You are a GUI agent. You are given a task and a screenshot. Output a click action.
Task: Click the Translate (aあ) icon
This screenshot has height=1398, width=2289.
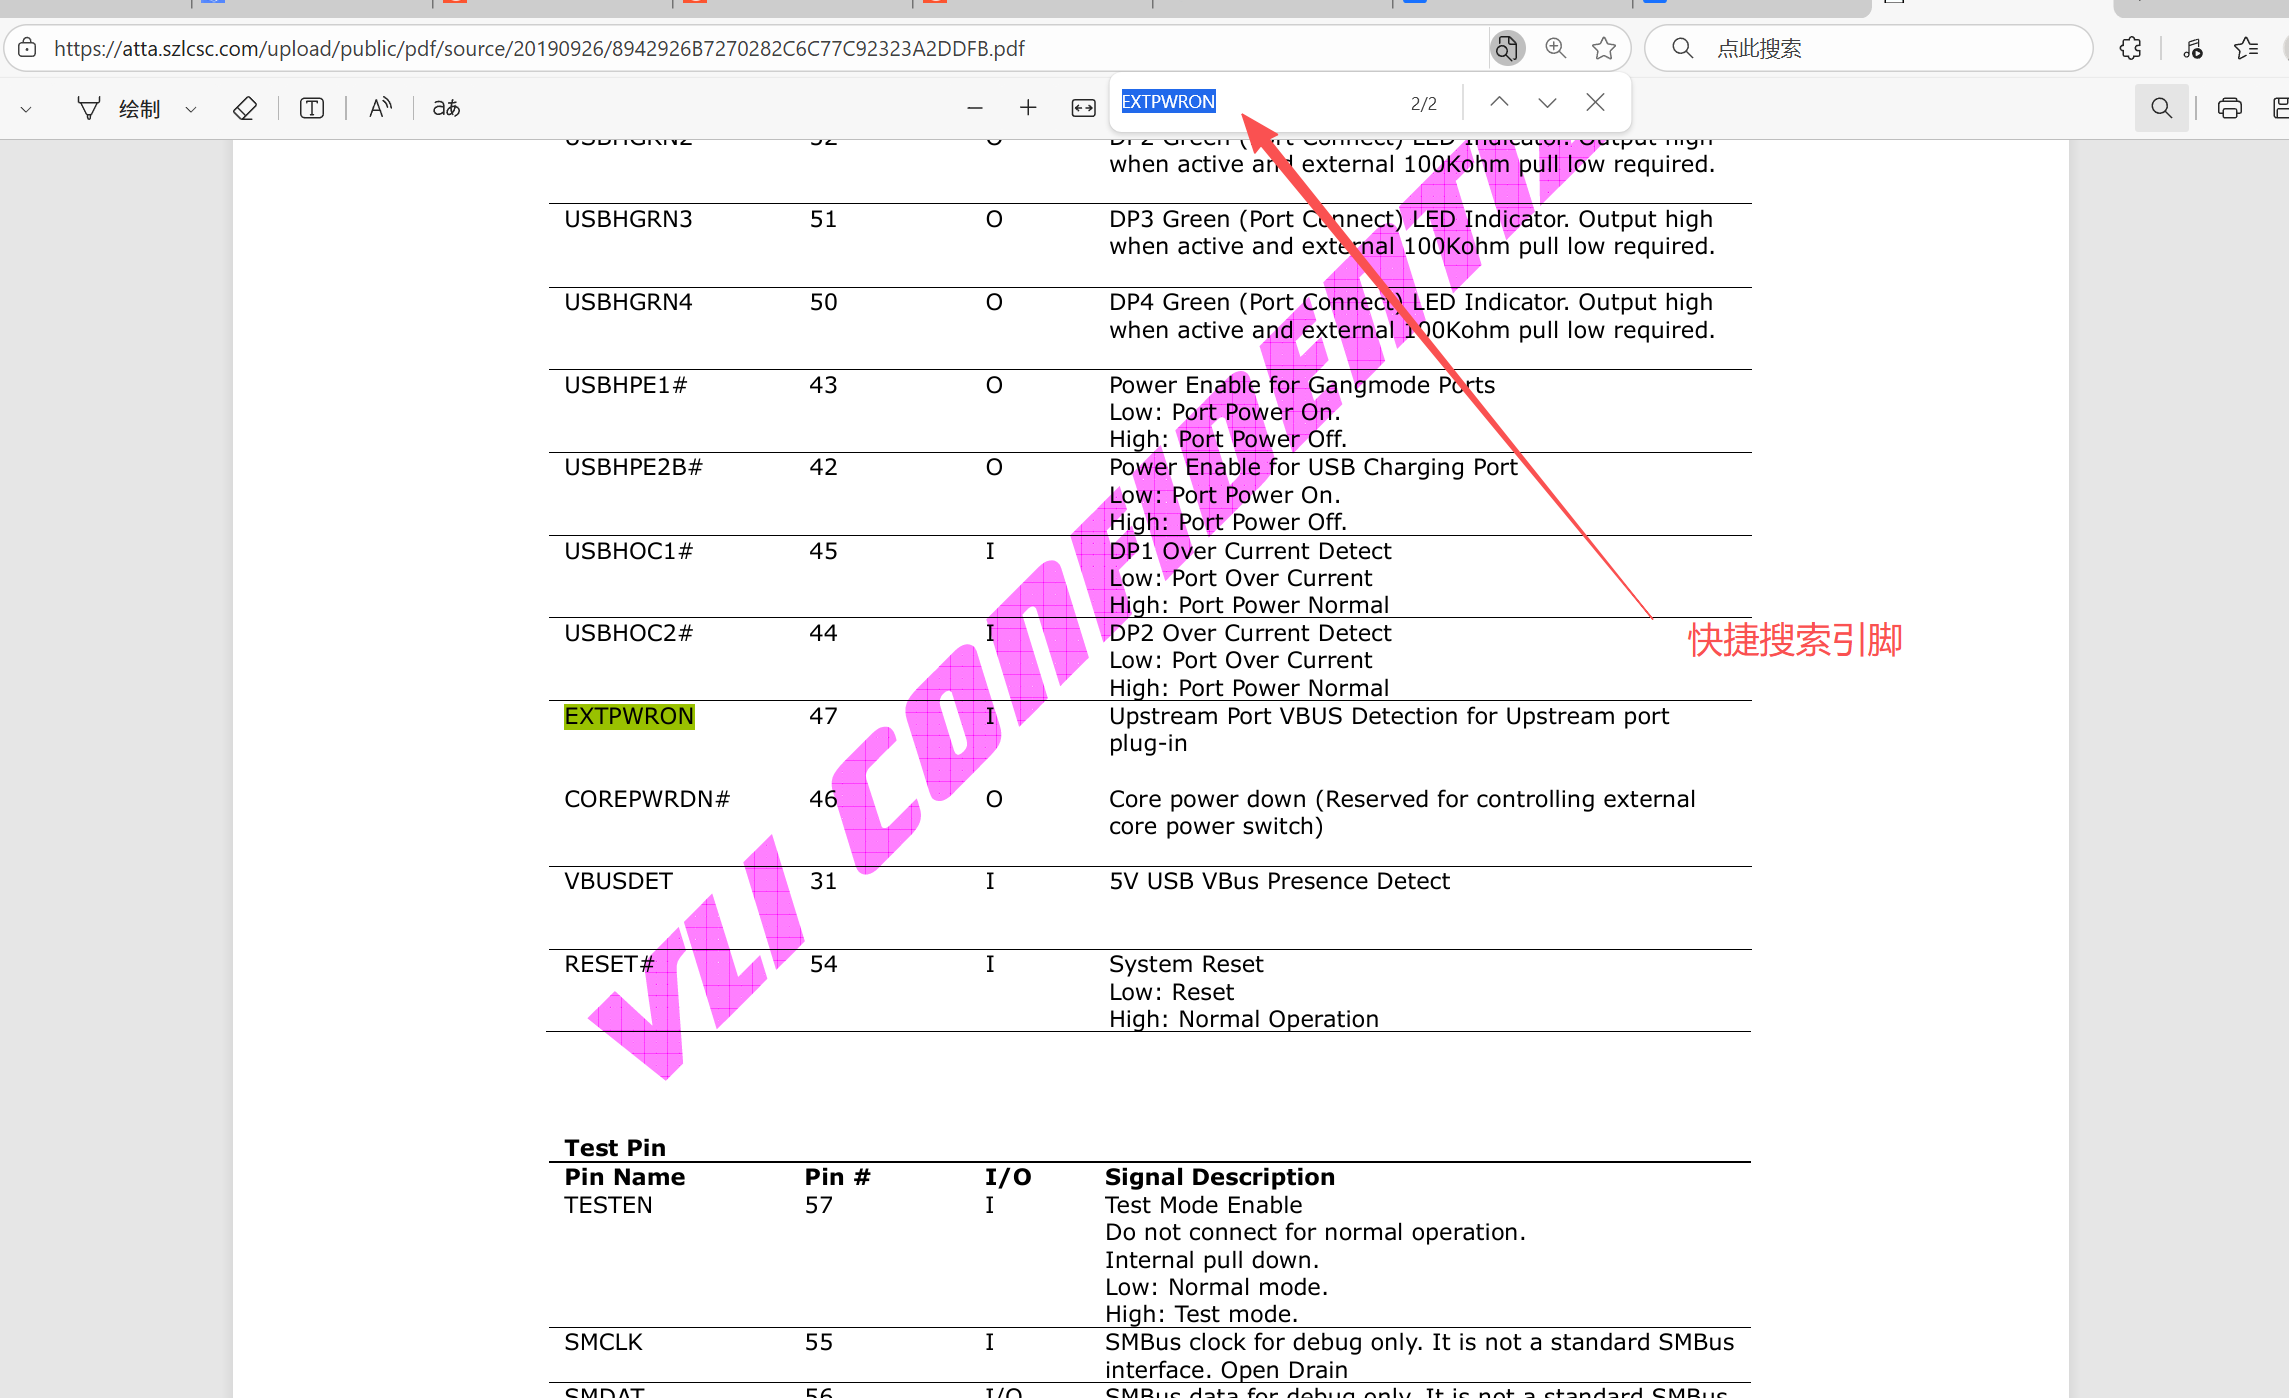[446, 108]
